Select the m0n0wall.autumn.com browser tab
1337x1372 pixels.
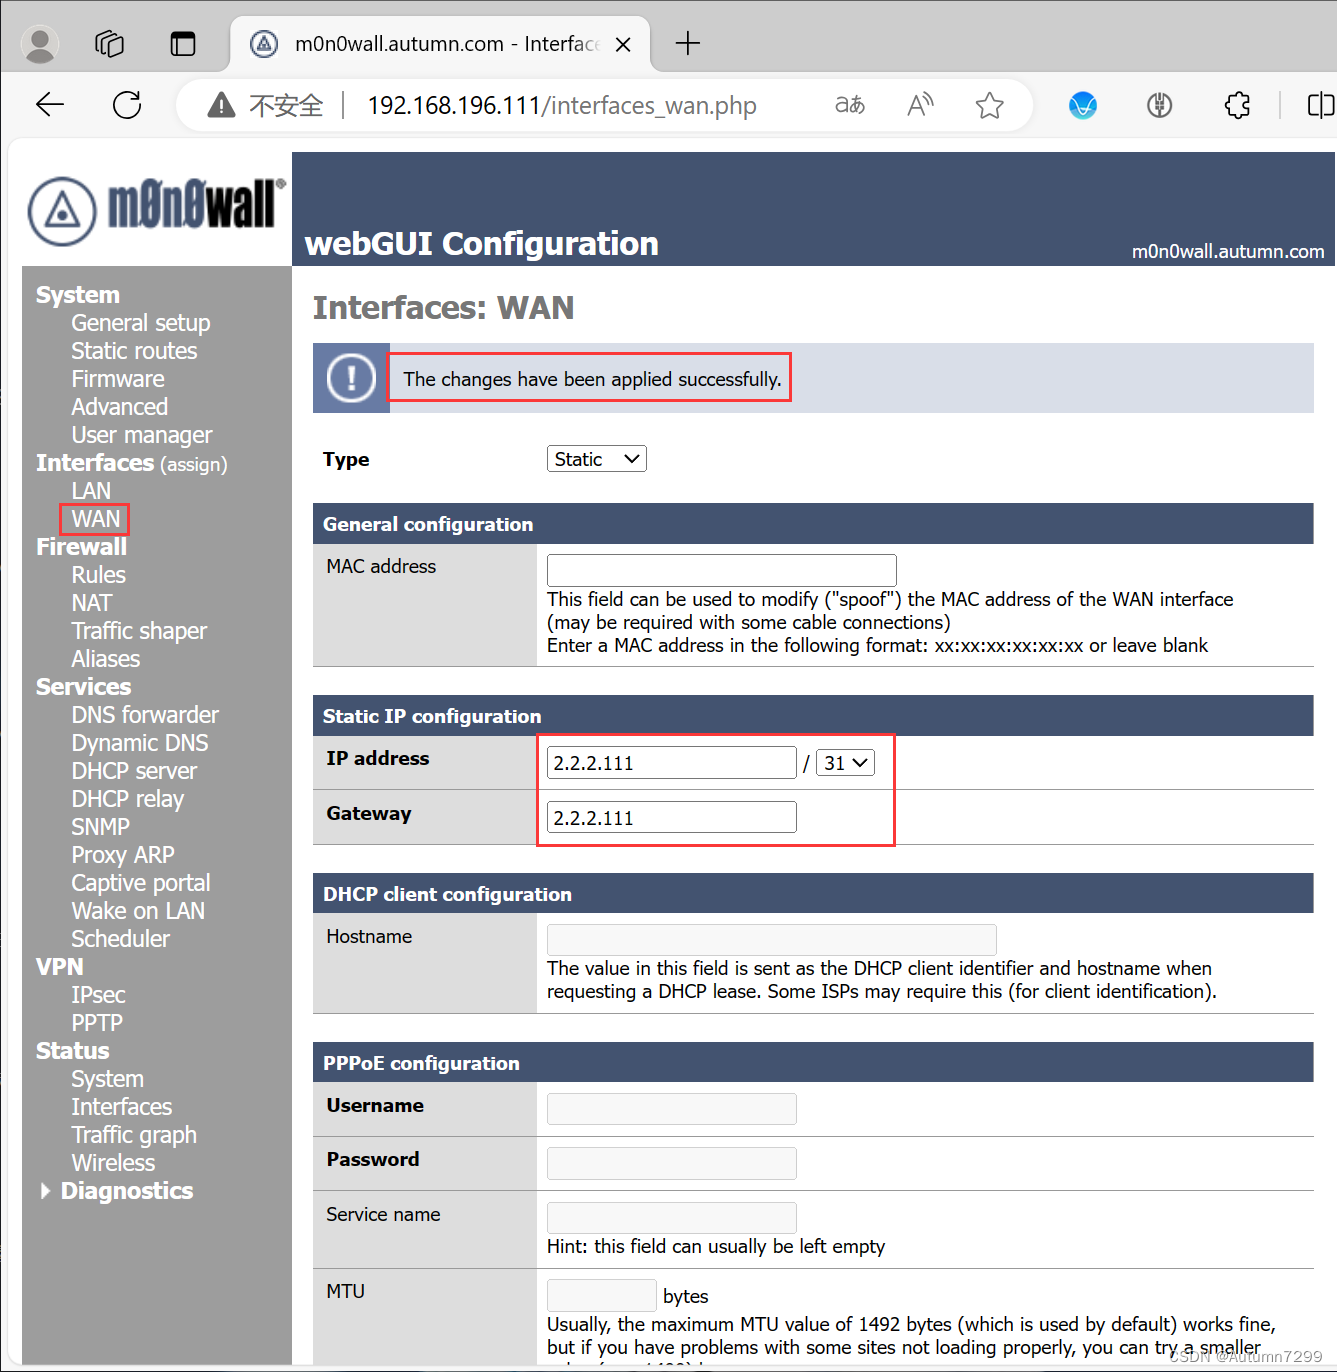pos(440,44)
